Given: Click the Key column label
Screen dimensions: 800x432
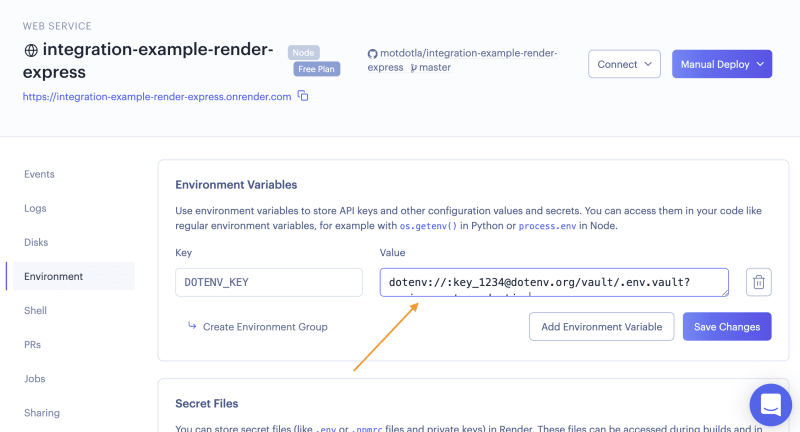Looking at the screenshot, I should coord(184,252).
